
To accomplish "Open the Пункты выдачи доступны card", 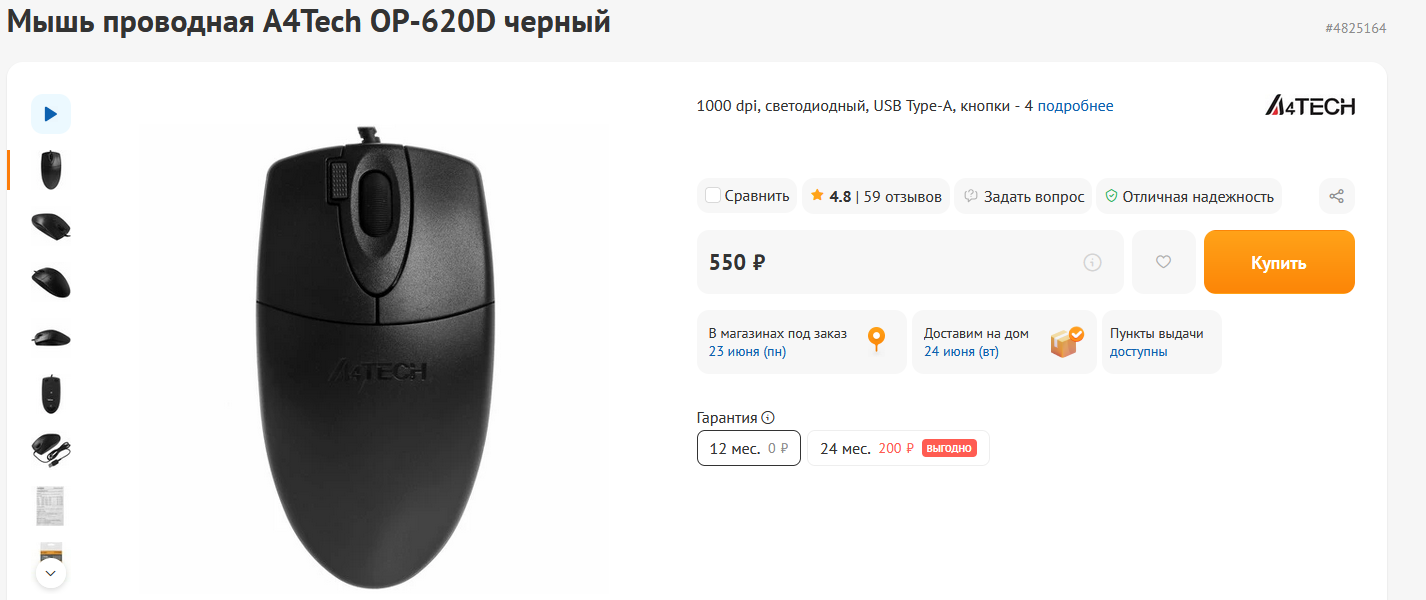I will pyautogui.click(x=1162, y=342).
